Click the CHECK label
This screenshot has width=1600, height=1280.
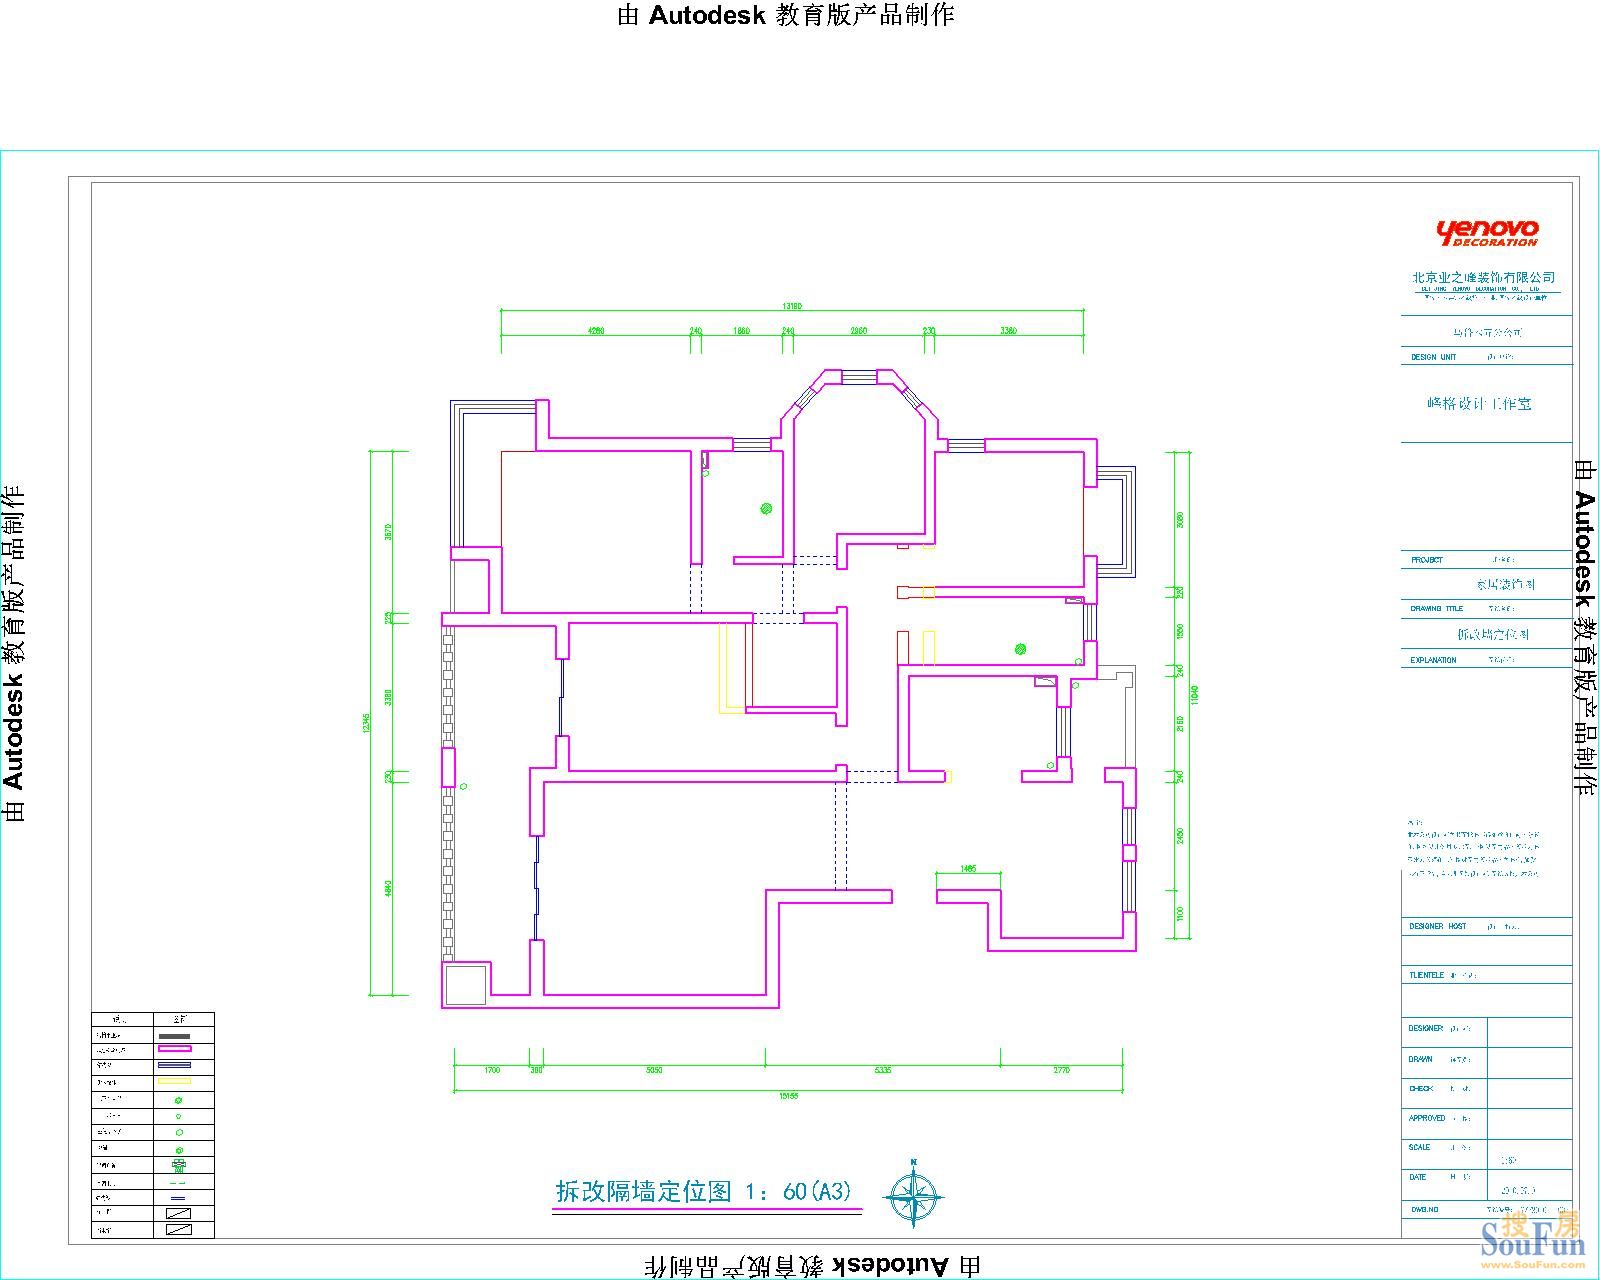pos(1421,1088)
